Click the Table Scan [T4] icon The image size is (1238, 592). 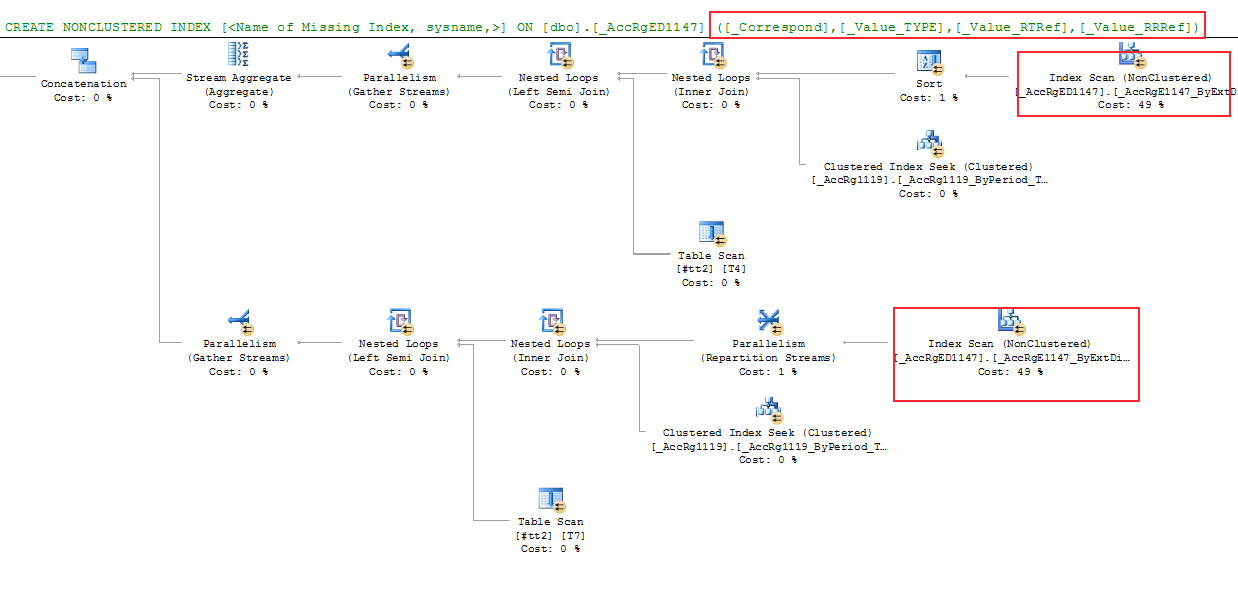pos(712,232)
